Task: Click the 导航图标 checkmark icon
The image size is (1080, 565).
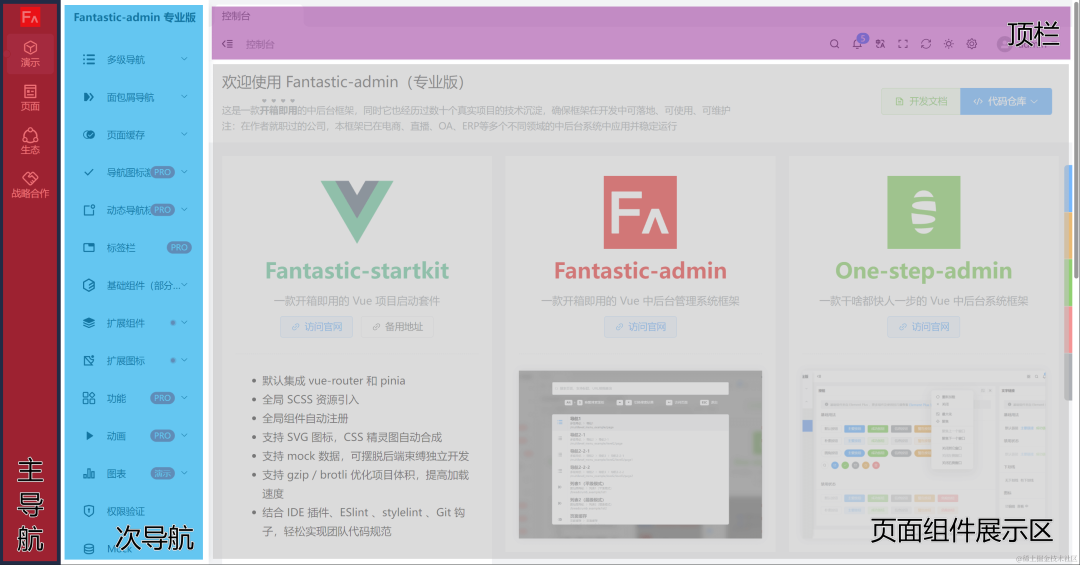Action: pos(89,172)
